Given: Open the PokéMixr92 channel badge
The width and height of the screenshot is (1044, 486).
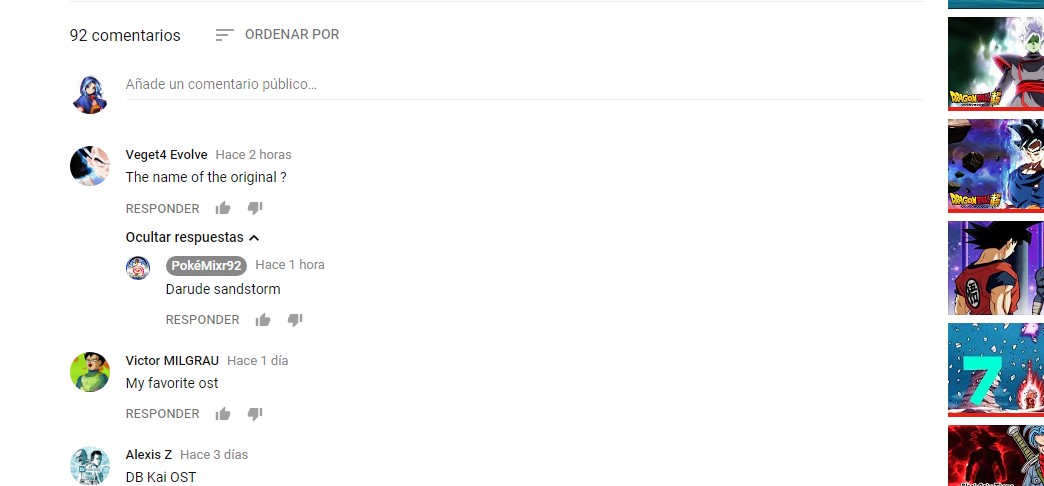Looking at the screenshot, I should point(206,266).
